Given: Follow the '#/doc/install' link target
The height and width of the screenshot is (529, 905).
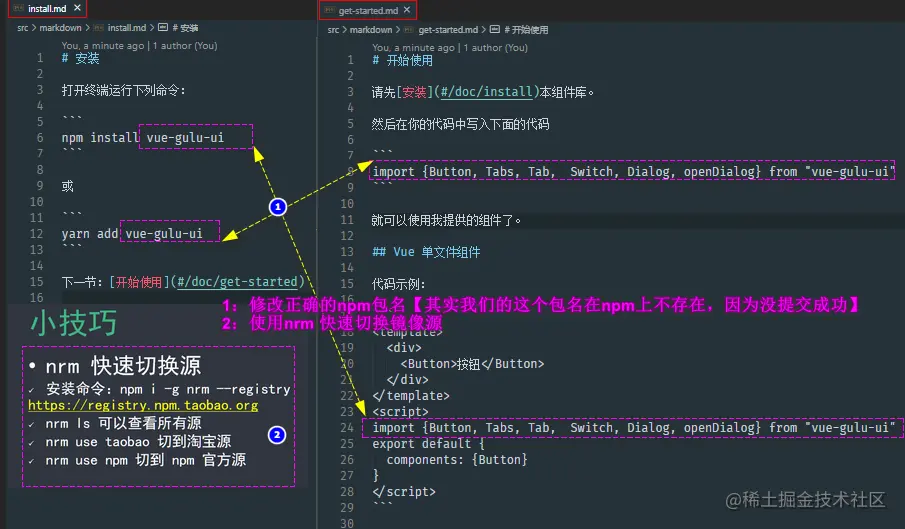Looking at the screenshot, I should click(x=487, y=92).
